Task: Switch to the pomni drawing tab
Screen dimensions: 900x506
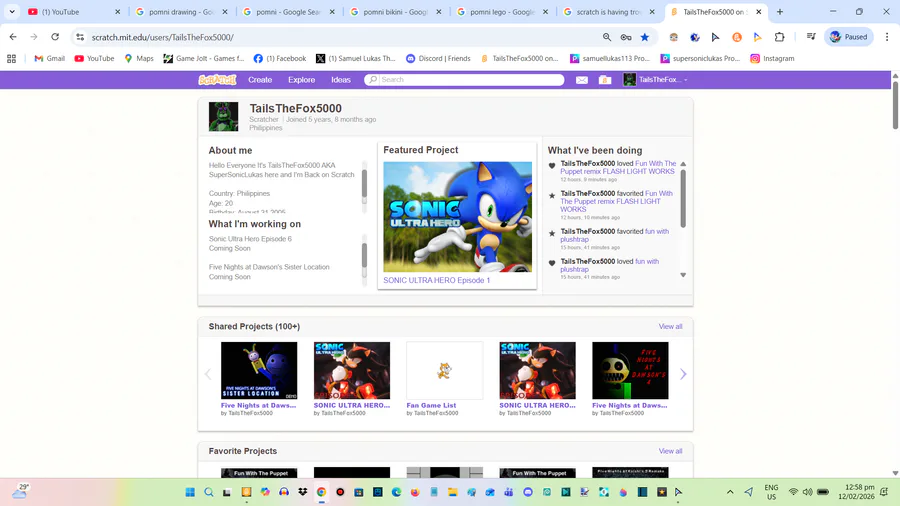Action: 180,11
